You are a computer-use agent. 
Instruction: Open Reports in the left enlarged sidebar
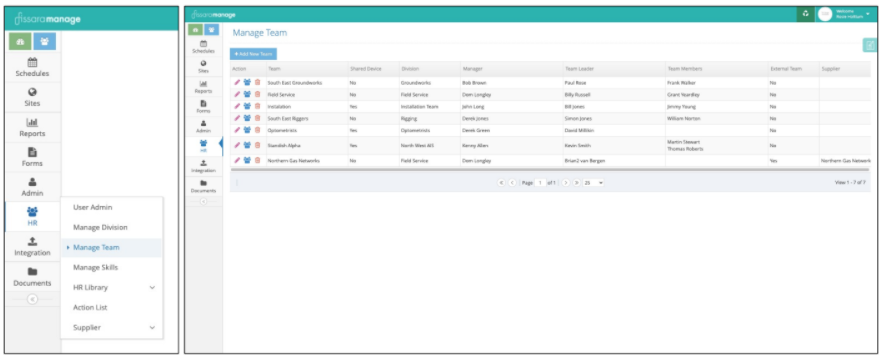pyautogui.click(x=32, y=127)
